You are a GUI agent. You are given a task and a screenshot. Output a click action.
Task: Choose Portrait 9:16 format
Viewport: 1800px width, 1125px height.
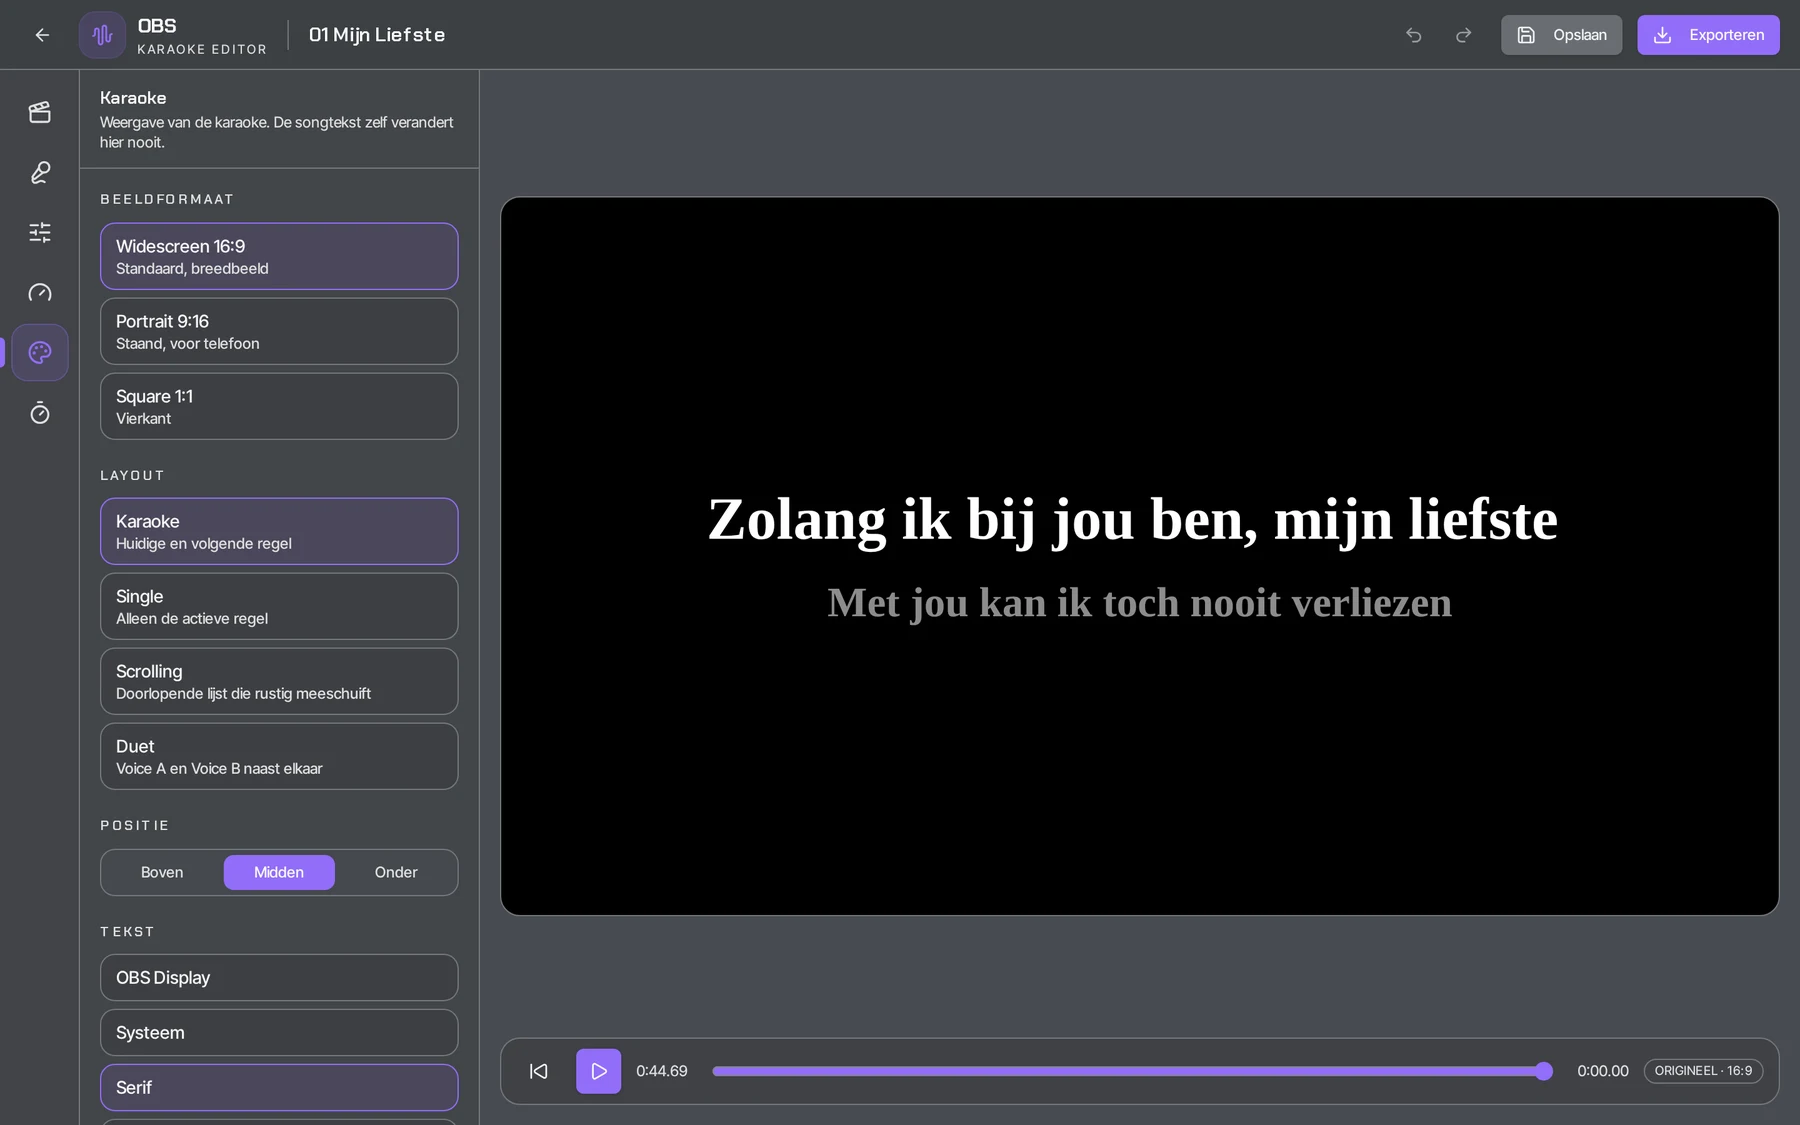click(279, 331)
